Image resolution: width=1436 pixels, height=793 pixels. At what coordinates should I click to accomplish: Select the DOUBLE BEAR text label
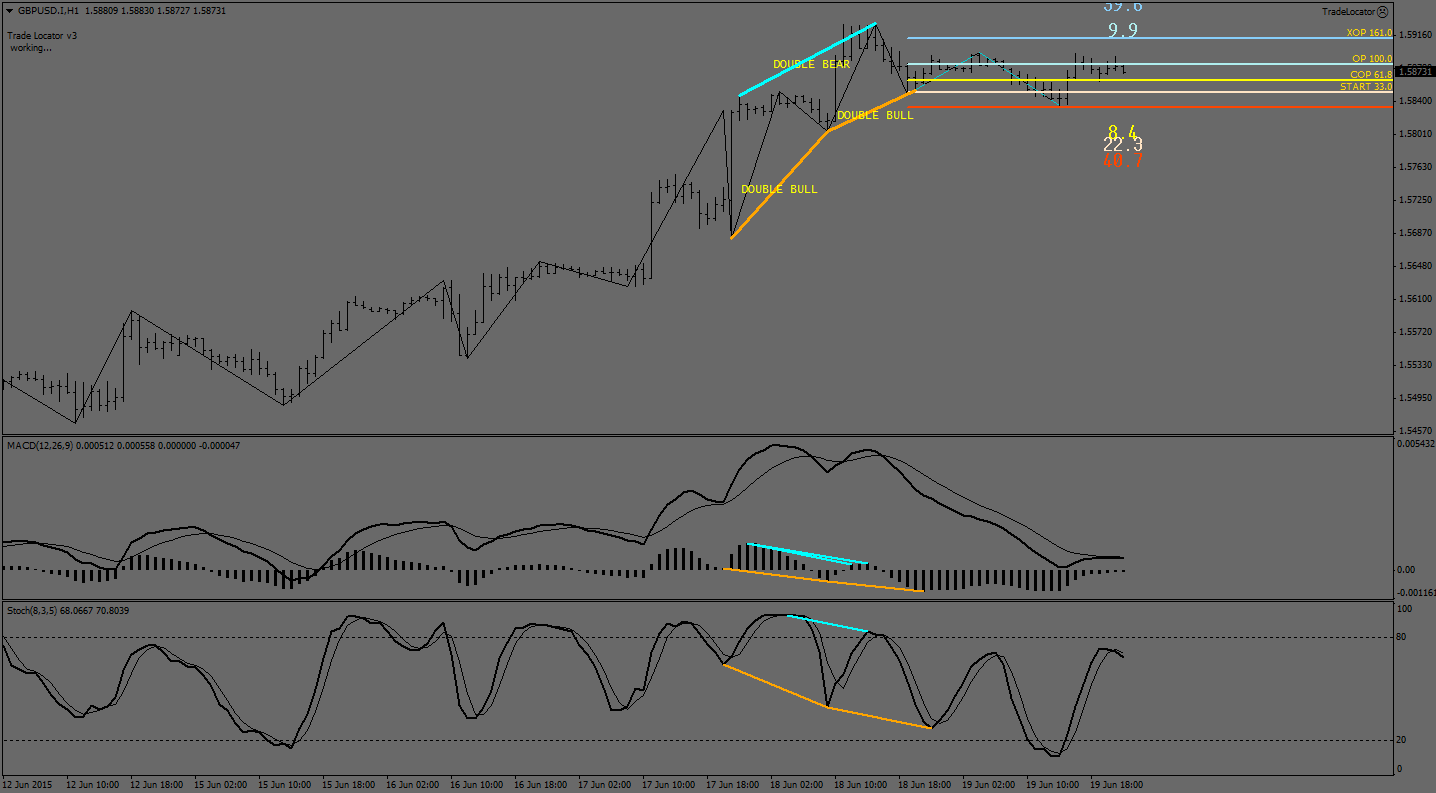pyautogui.click(x=811, y=65)
